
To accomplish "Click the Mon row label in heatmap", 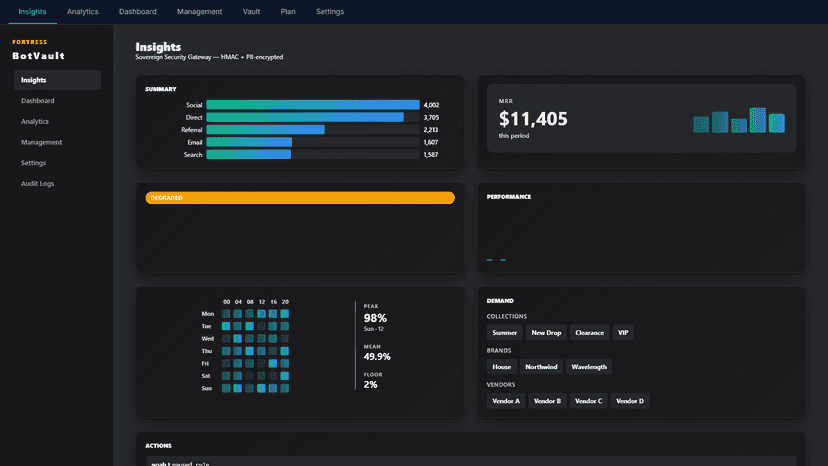I will tap(208, 314).
